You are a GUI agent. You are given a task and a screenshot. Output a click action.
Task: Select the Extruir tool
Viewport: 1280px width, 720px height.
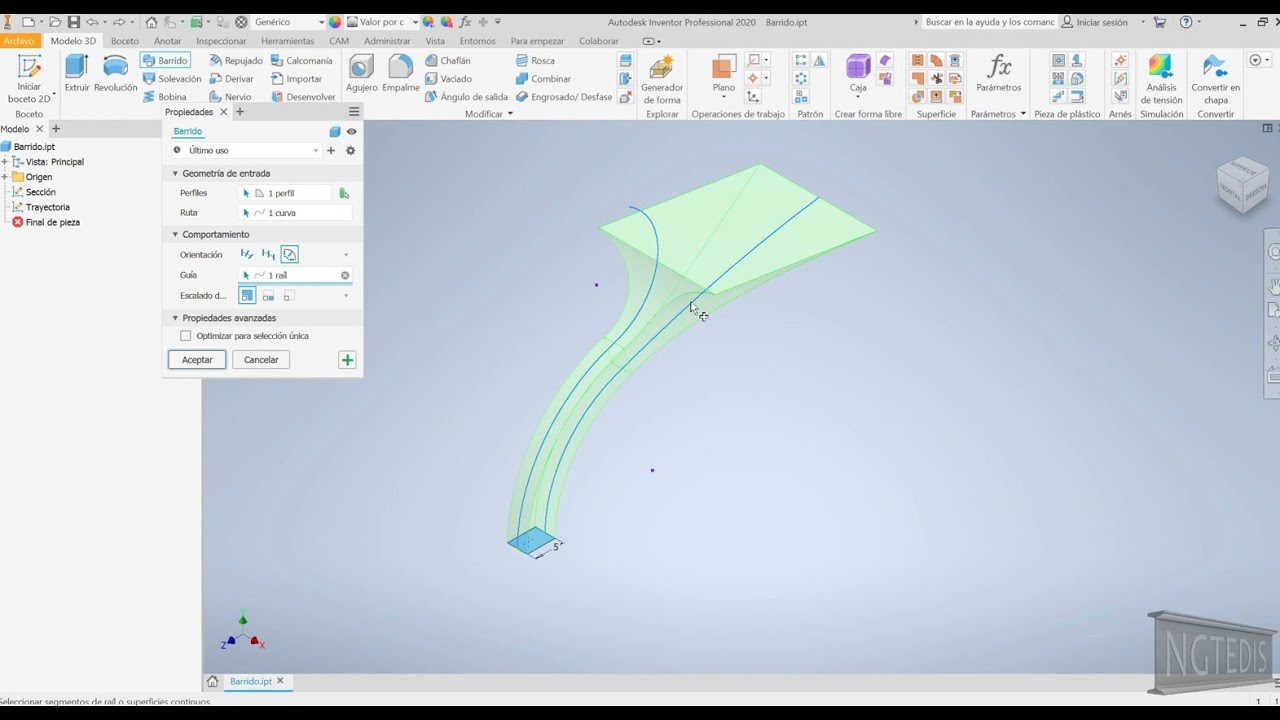click(77, 74)
